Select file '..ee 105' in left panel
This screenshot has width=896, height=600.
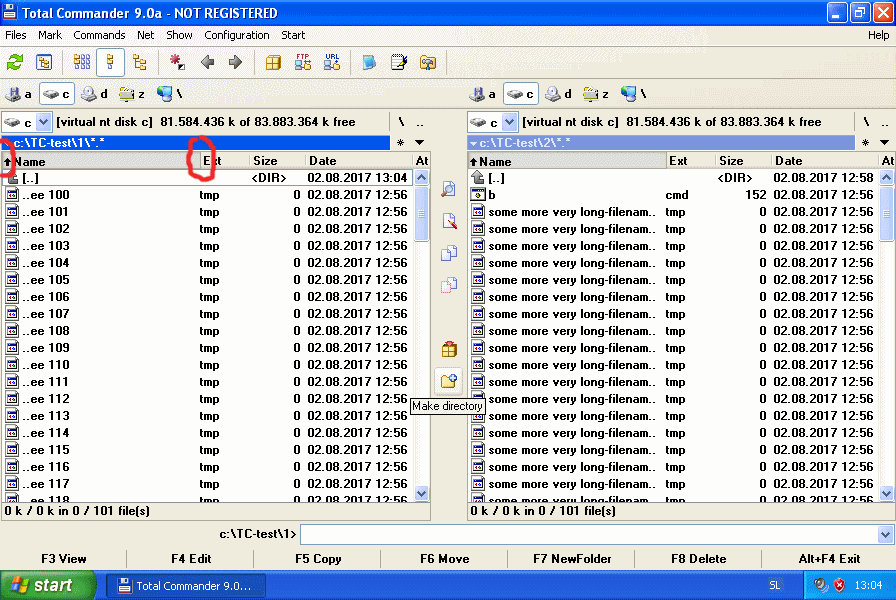tap(209, 280)
